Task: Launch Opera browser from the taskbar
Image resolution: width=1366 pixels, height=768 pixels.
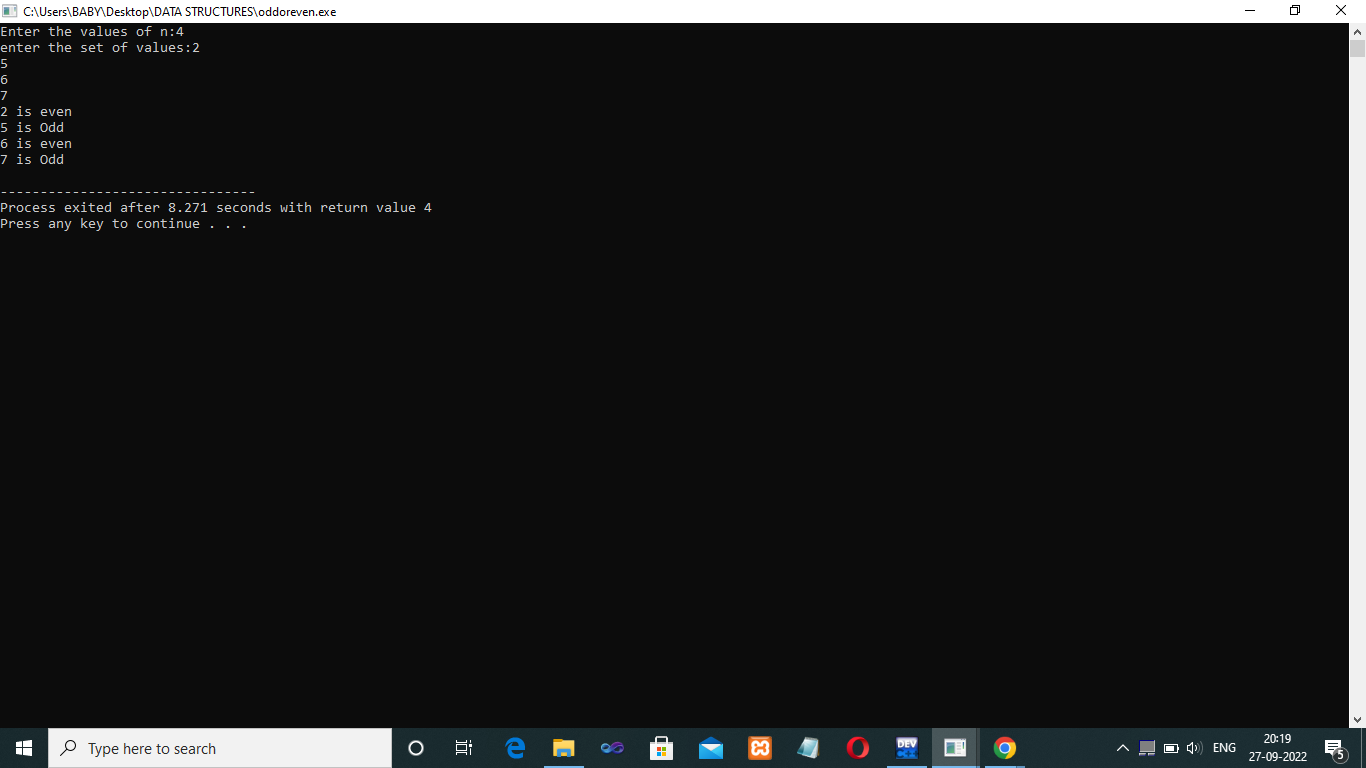Action: 857,748
